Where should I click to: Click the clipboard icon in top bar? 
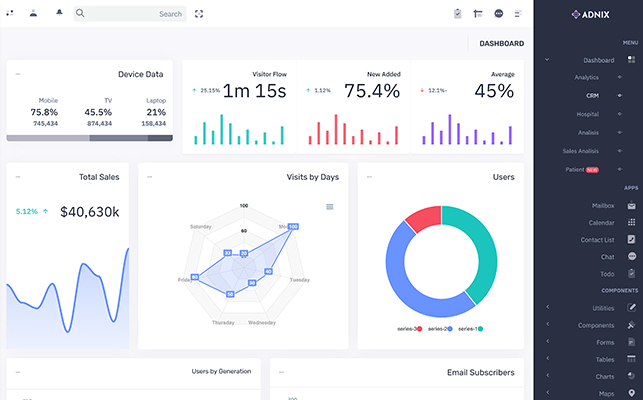tap(457, 14)
